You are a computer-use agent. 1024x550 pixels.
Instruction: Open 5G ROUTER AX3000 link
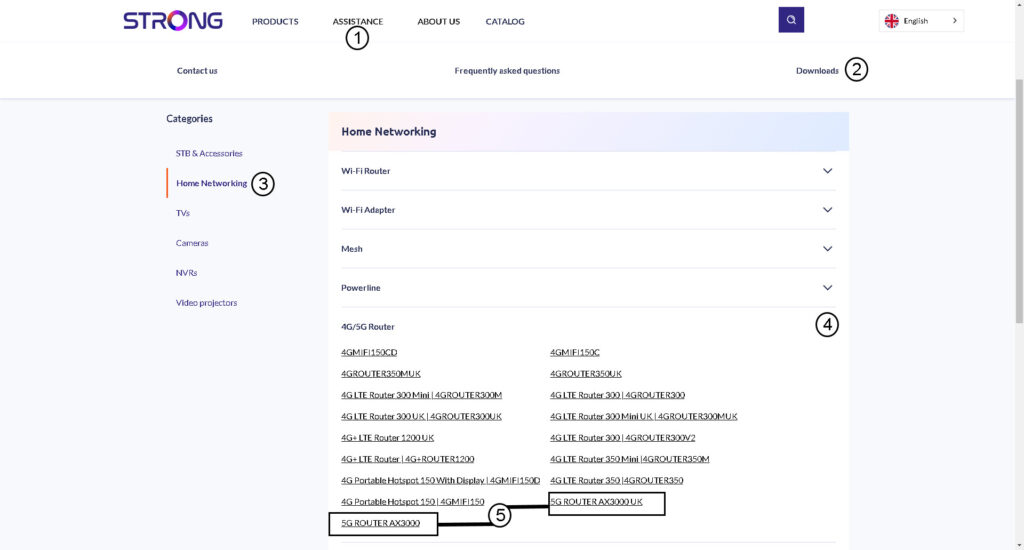coord(380,523)
